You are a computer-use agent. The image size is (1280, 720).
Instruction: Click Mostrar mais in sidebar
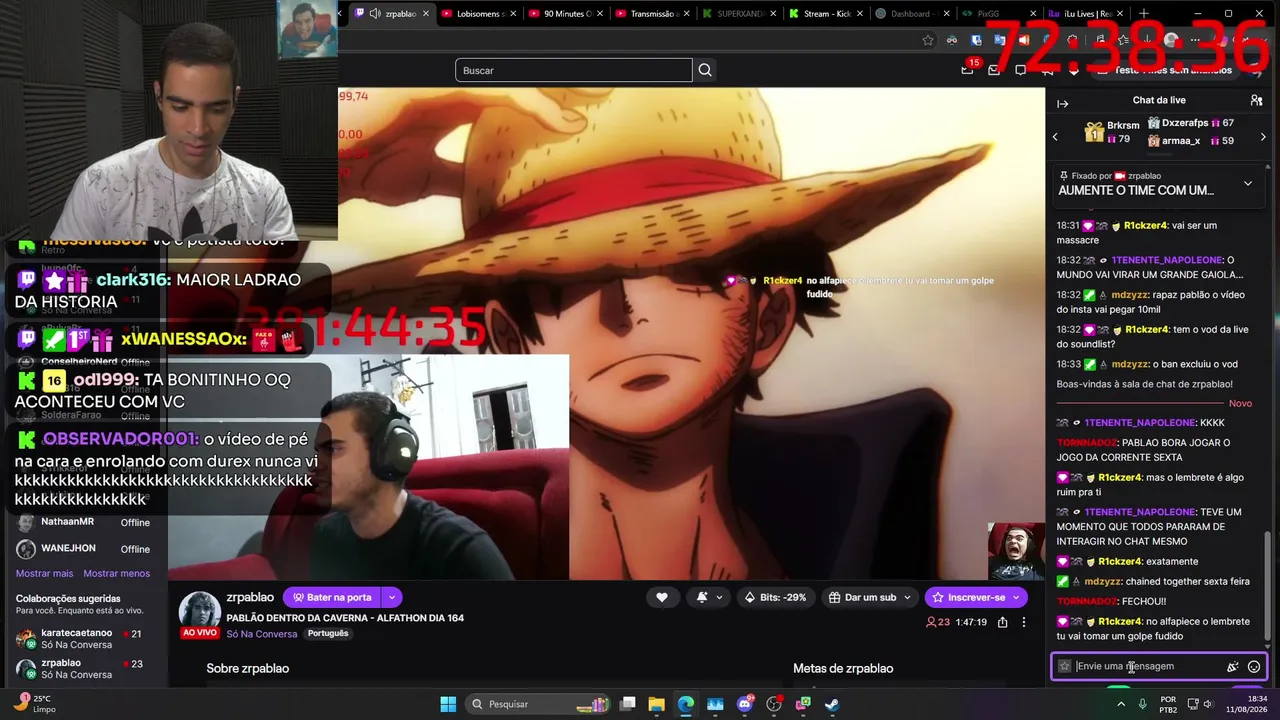click(44, 573)
